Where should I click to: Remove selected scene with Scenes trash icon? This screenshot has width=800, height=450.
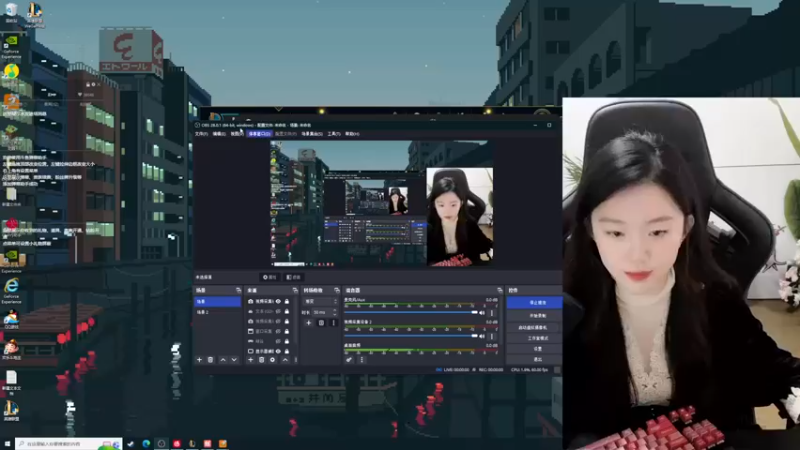click(210, 360)
